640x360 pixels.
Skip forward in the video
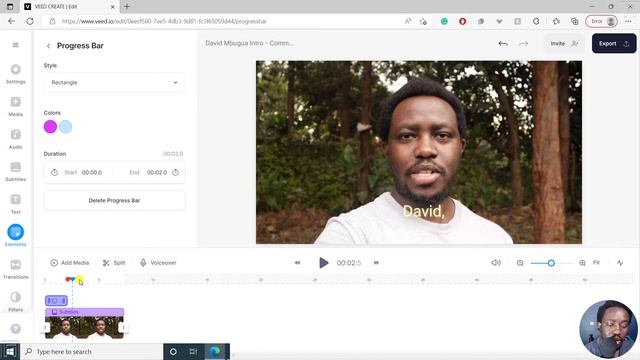pos(376,263)
